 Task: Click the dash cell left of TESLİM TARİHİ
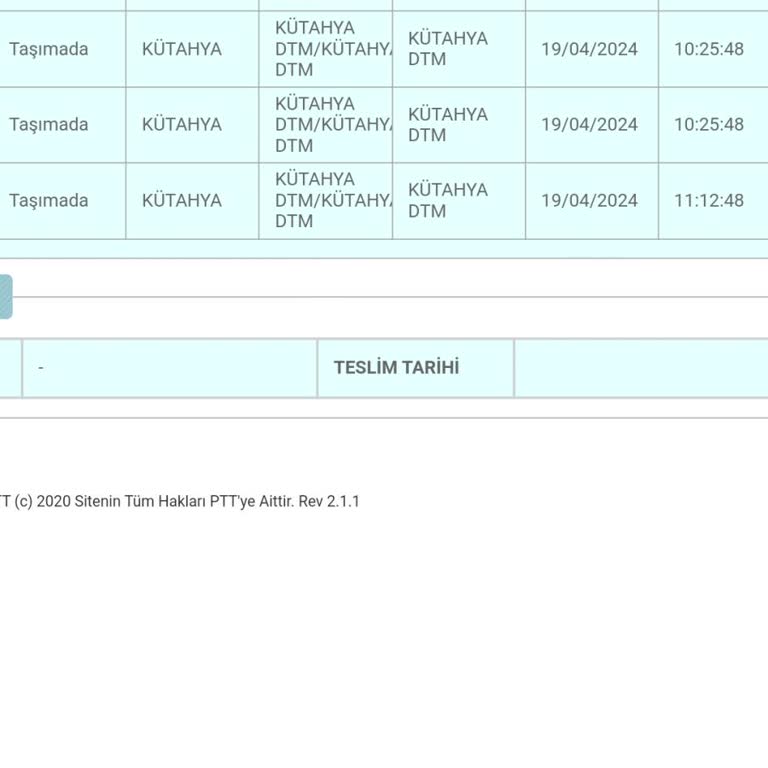pos(169,368)
